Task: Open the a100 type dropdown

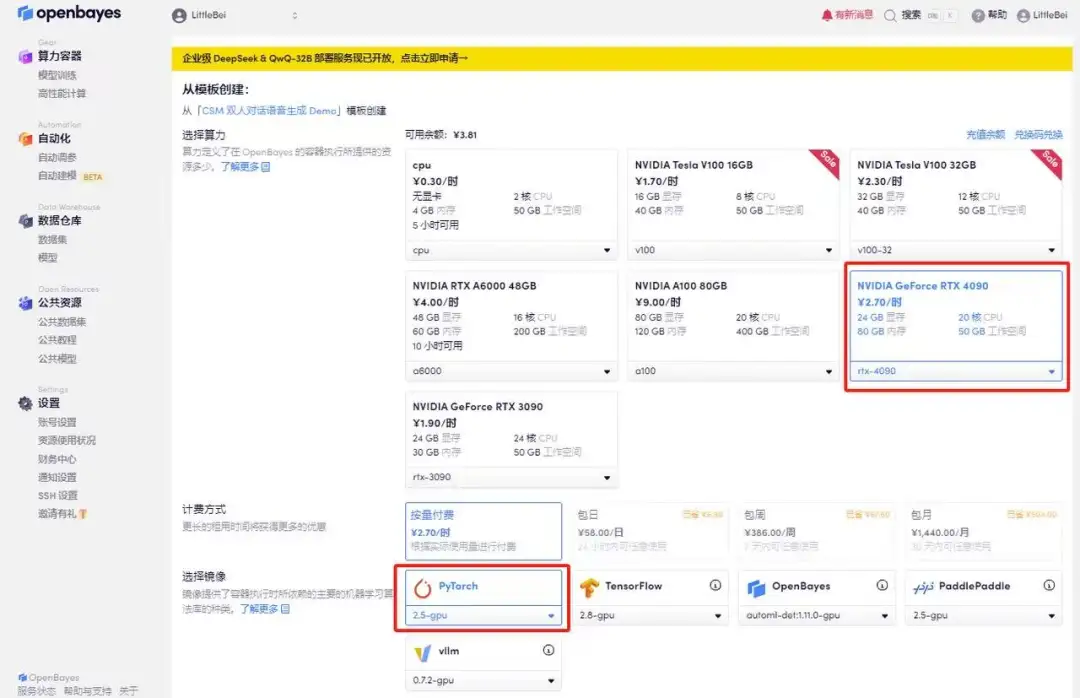Action: (734, 371)
